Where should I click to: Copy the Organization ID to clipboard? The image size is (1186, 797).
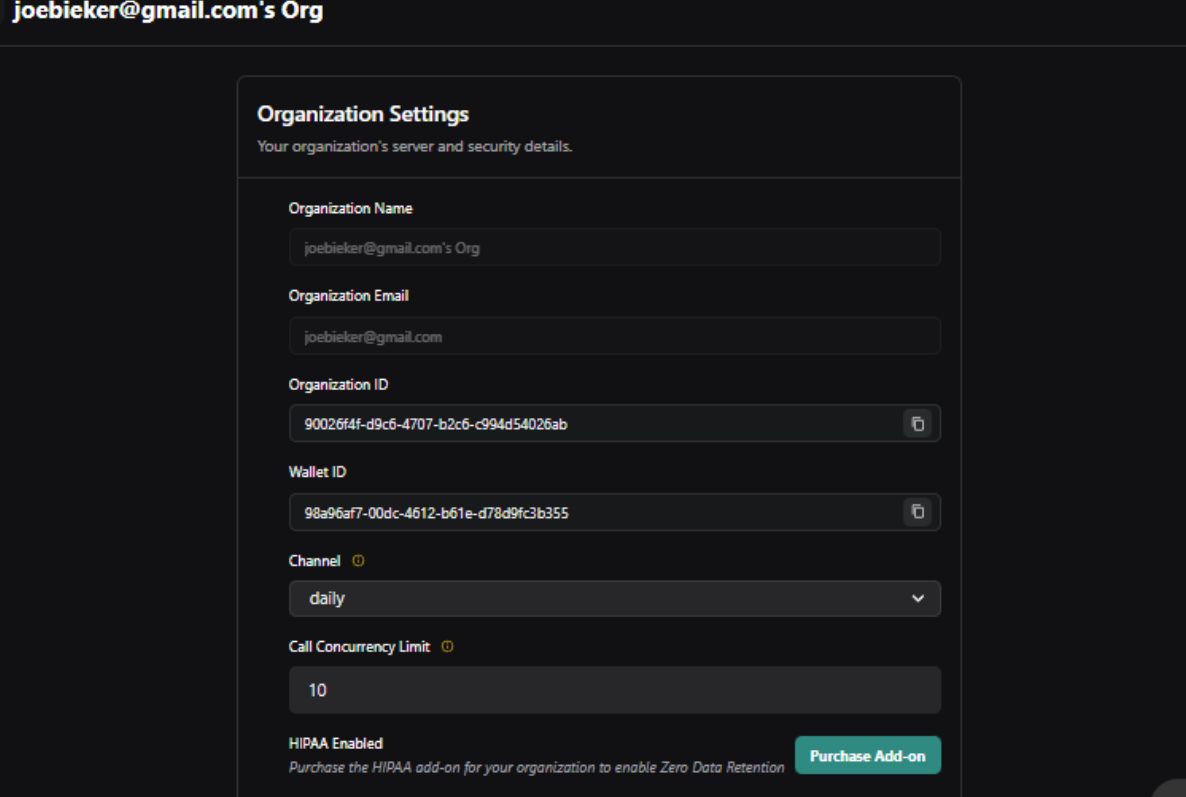tap(917, 423)
